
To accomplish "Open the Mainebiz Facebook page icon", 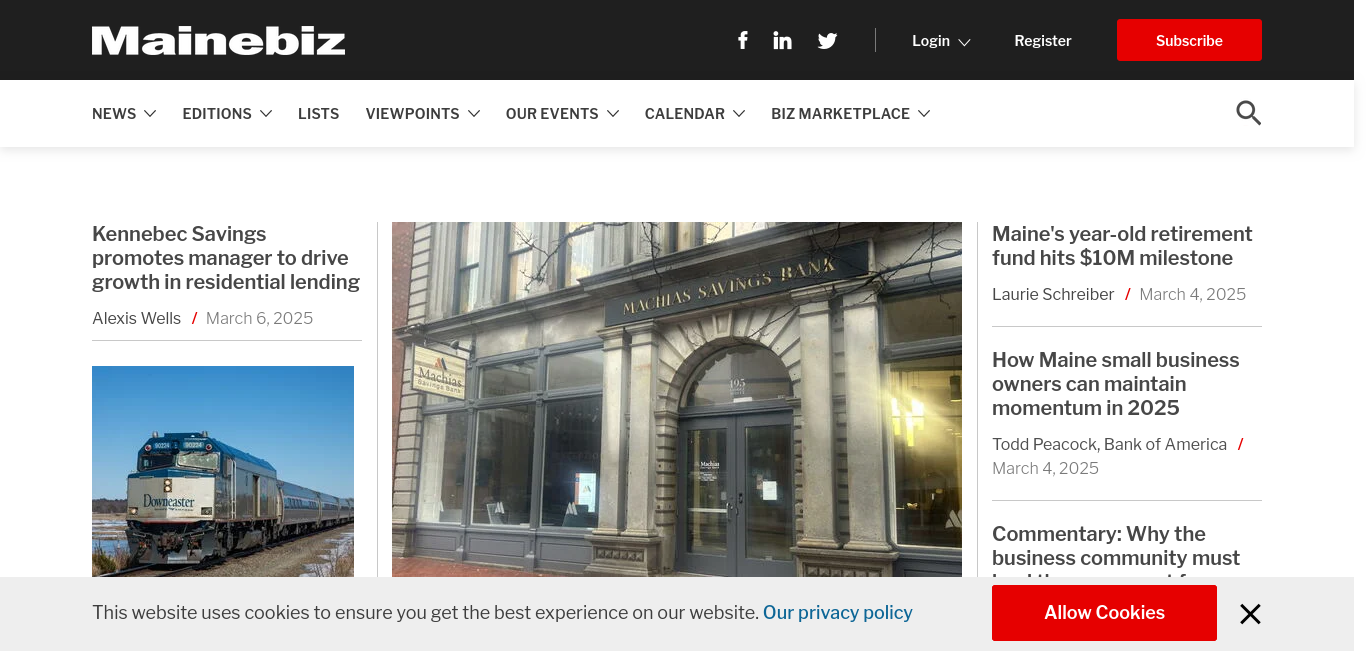I will point(743,41).
